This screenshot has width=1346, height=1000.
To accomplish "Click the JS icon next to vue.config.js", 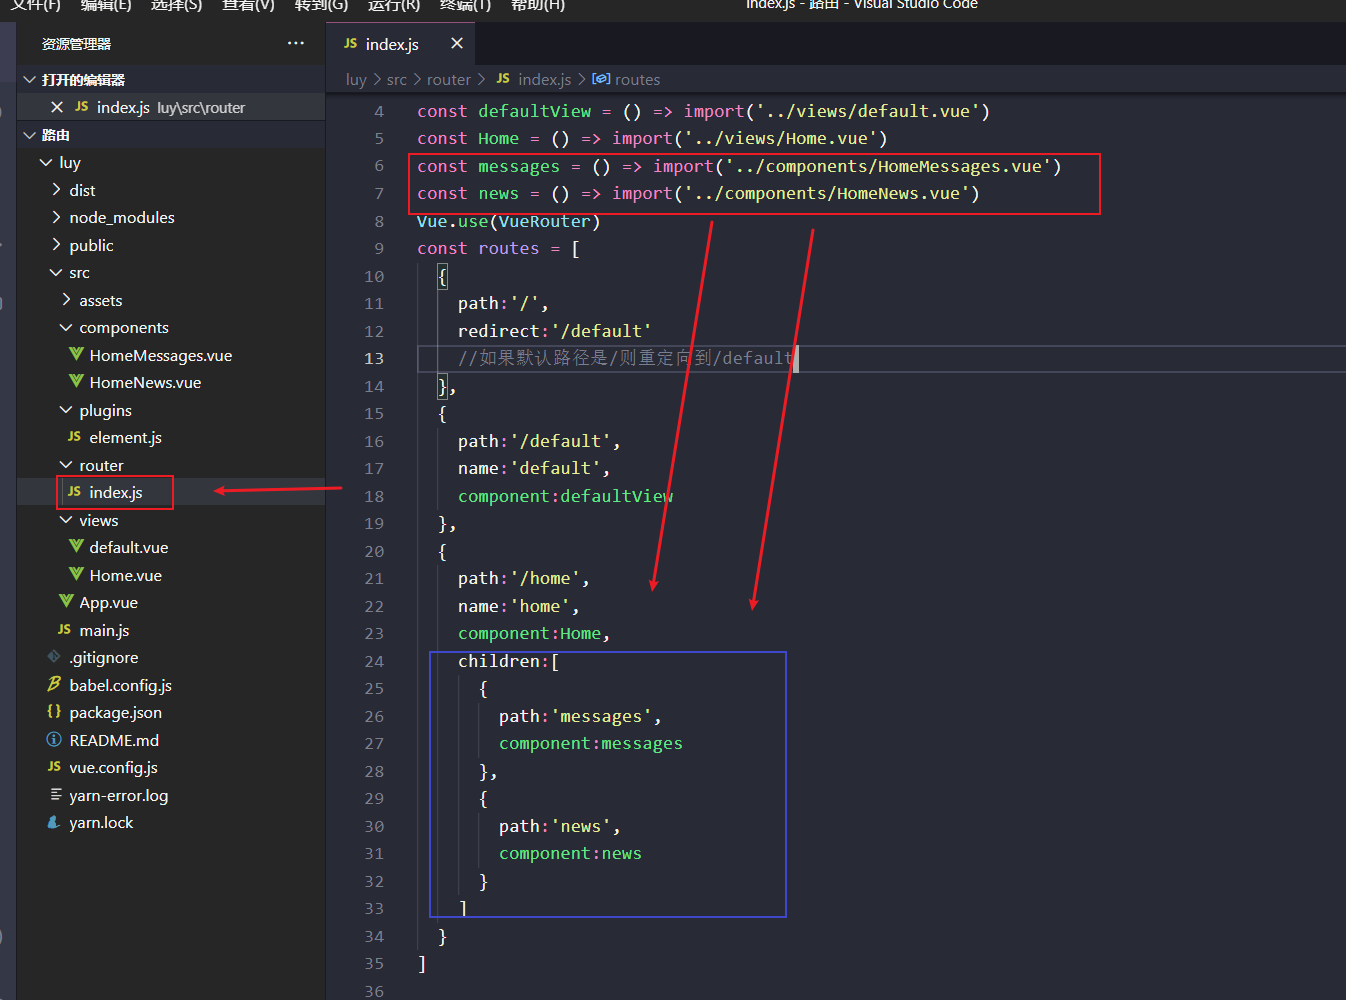I will click(x=55, y=767).
